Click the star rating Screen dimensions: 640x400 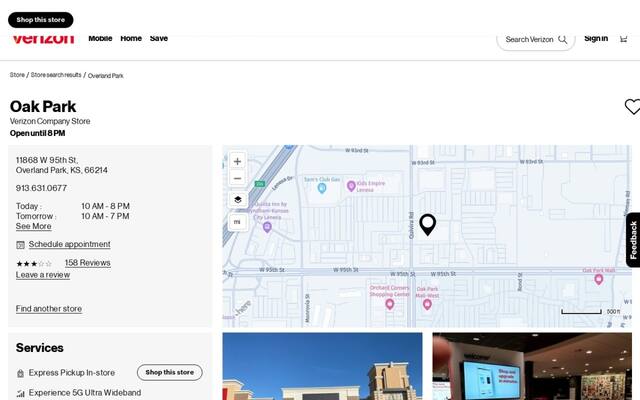34,264
